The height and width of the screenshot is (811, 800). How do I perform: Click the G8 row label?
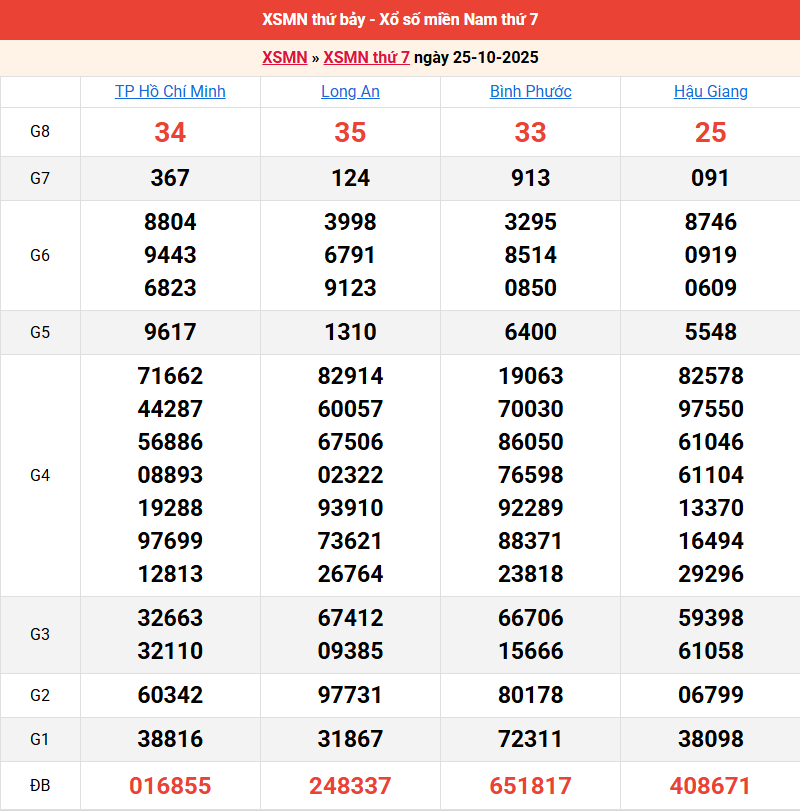pos(40,132)
